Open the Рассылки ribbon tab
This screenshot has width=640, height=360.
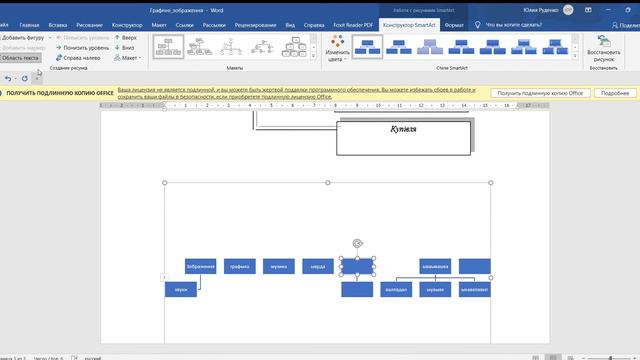click(x=214, y=25)
